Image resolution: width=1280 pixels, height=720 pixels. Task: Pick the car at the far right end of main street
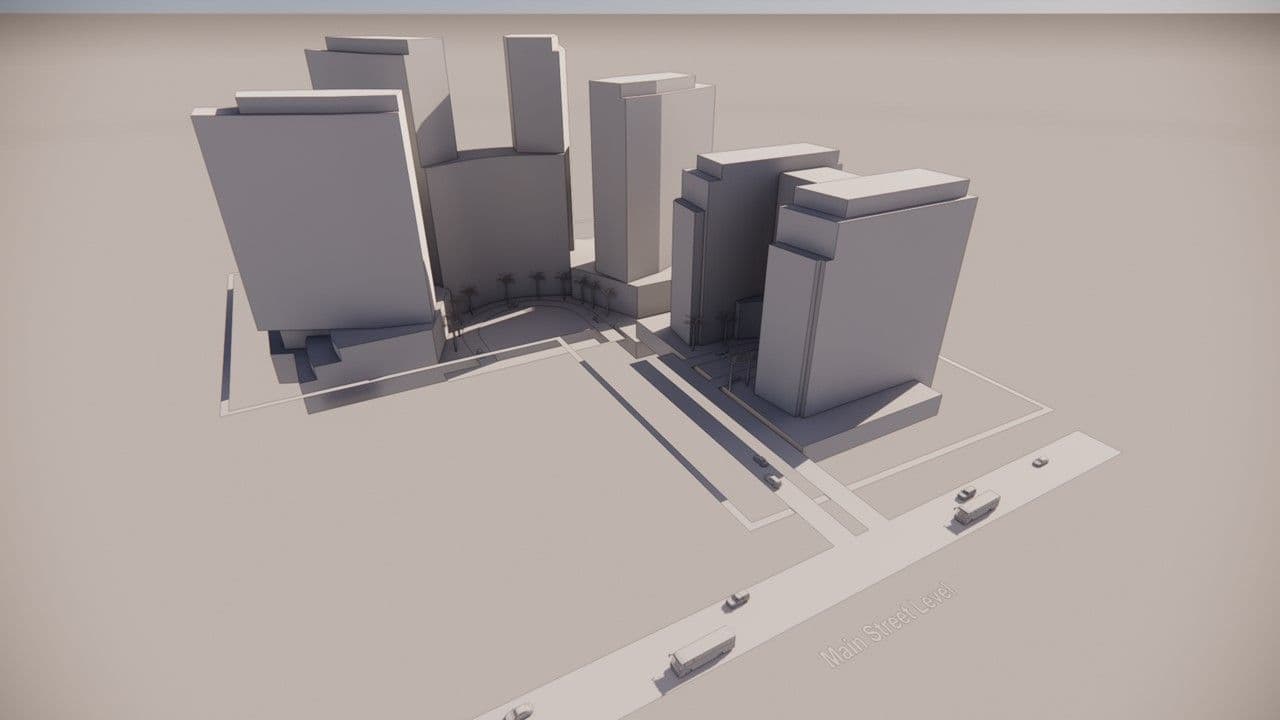click(x=1040, y=462)
